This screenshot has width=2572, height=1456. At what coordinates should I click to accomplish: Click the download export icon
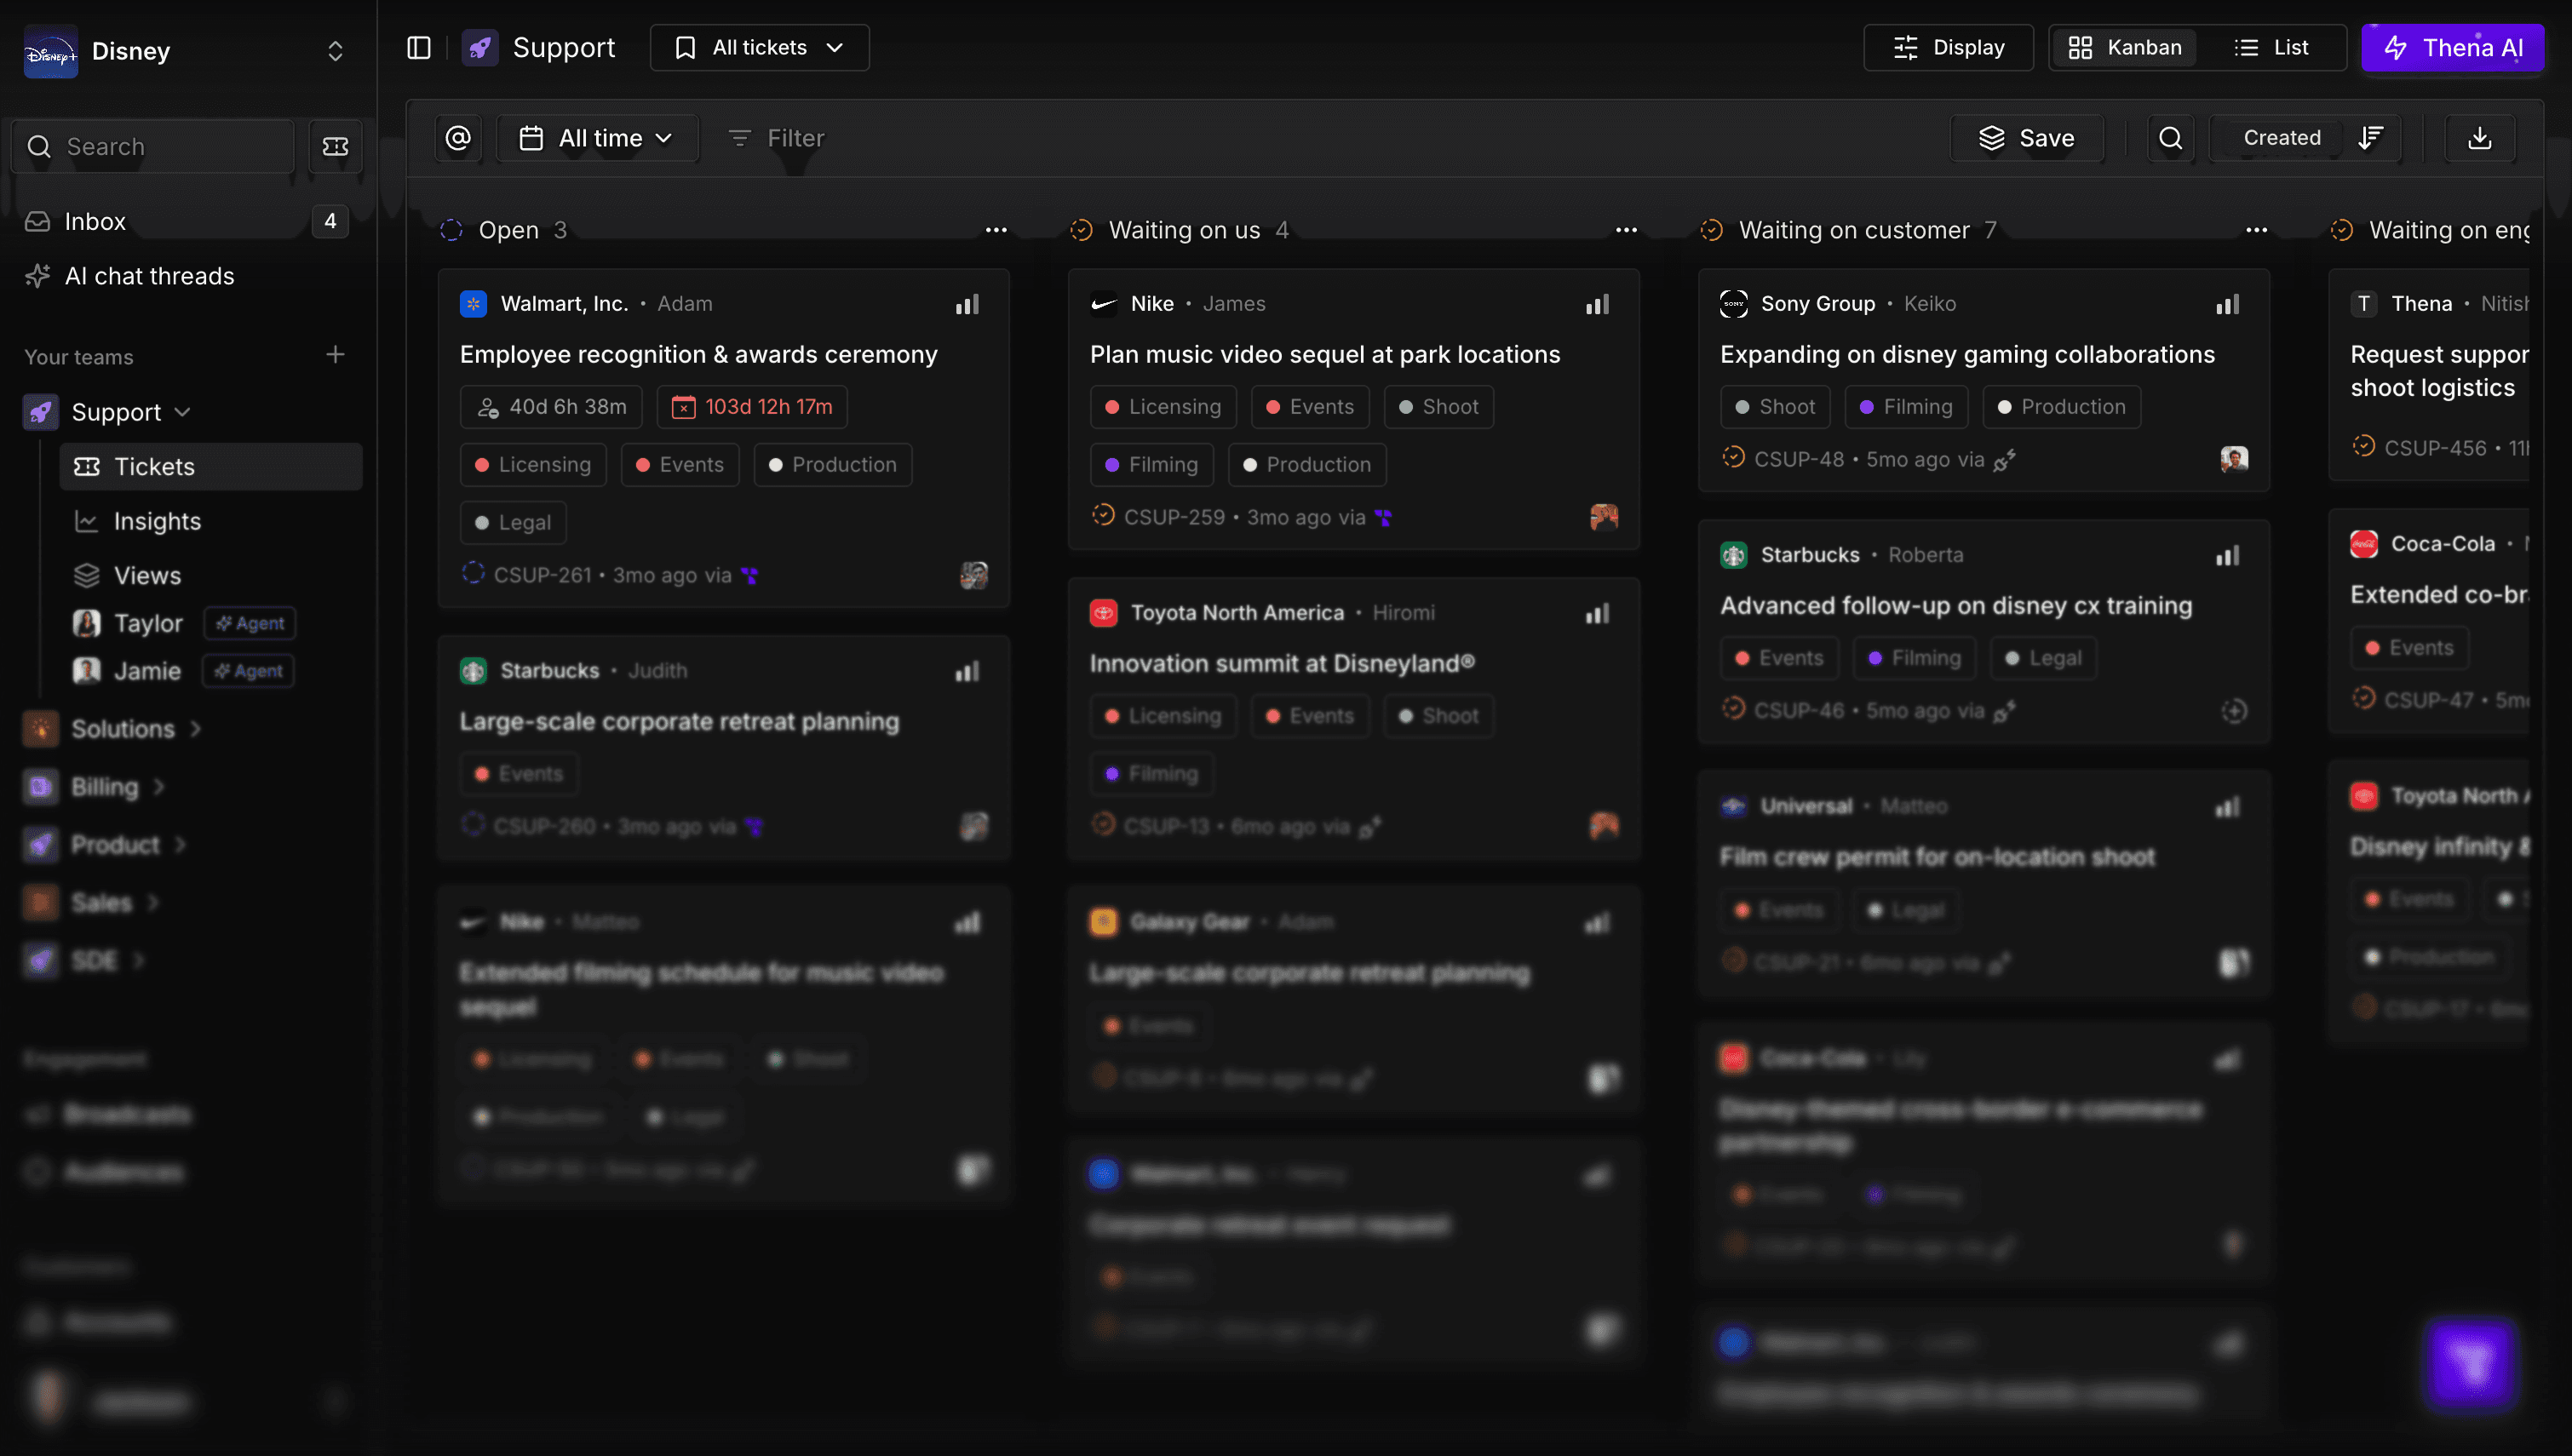(x=2479, y=138)
